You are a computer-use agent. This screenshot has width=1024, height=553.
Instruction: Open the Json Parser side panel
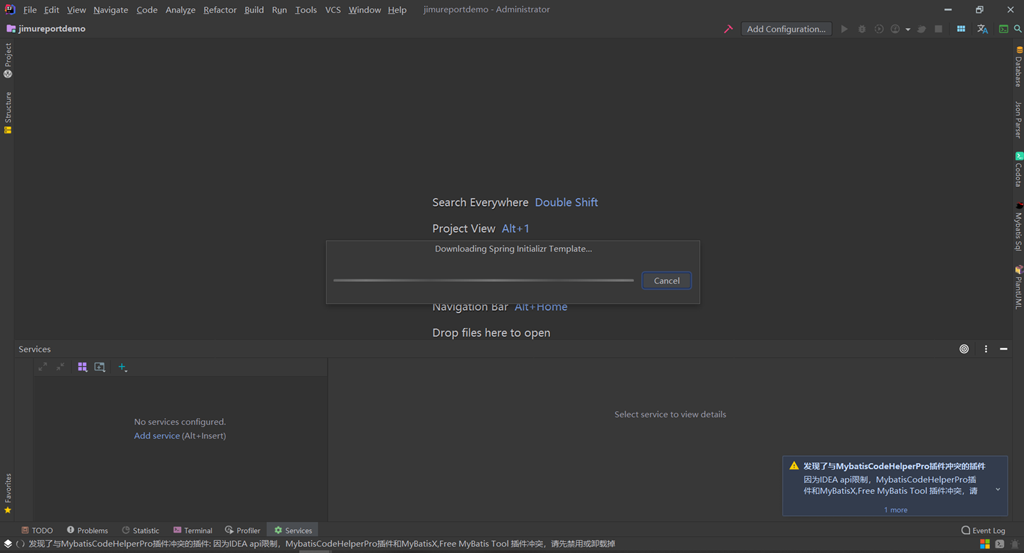1018,119
